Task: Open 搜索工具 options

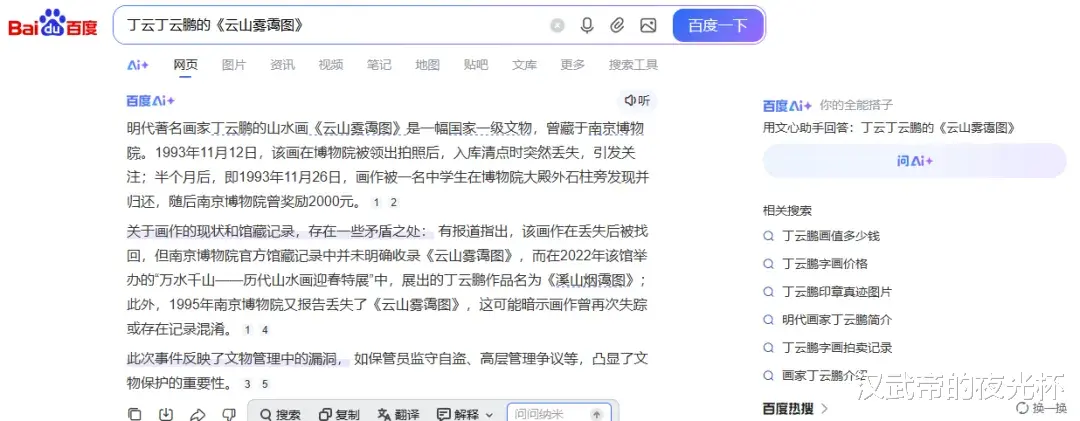Action: 633,65
